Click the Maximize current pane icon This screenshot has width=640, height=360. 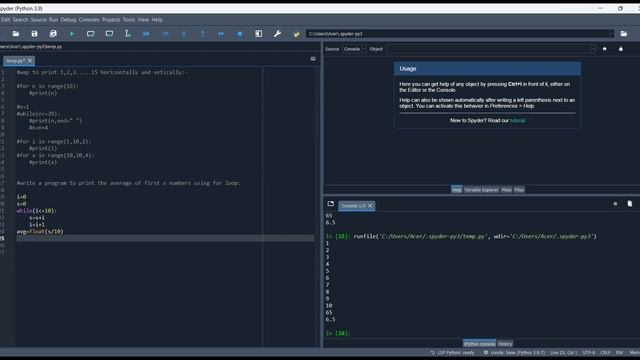pos(259,34)
